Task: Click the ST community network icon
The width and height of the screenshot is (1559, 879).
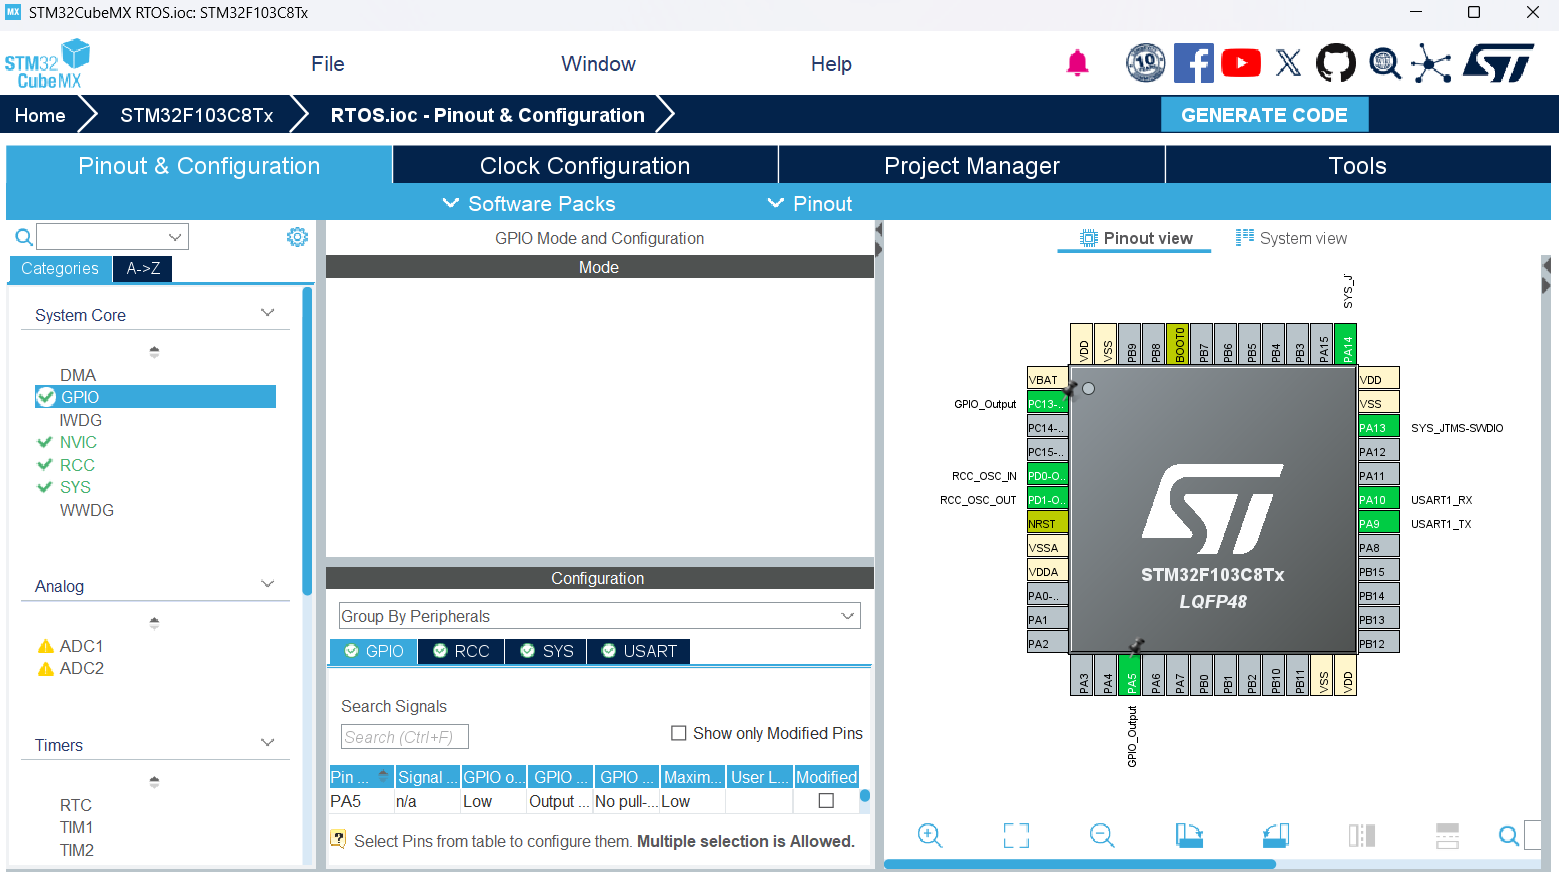Action: (x=1431, y=64)
